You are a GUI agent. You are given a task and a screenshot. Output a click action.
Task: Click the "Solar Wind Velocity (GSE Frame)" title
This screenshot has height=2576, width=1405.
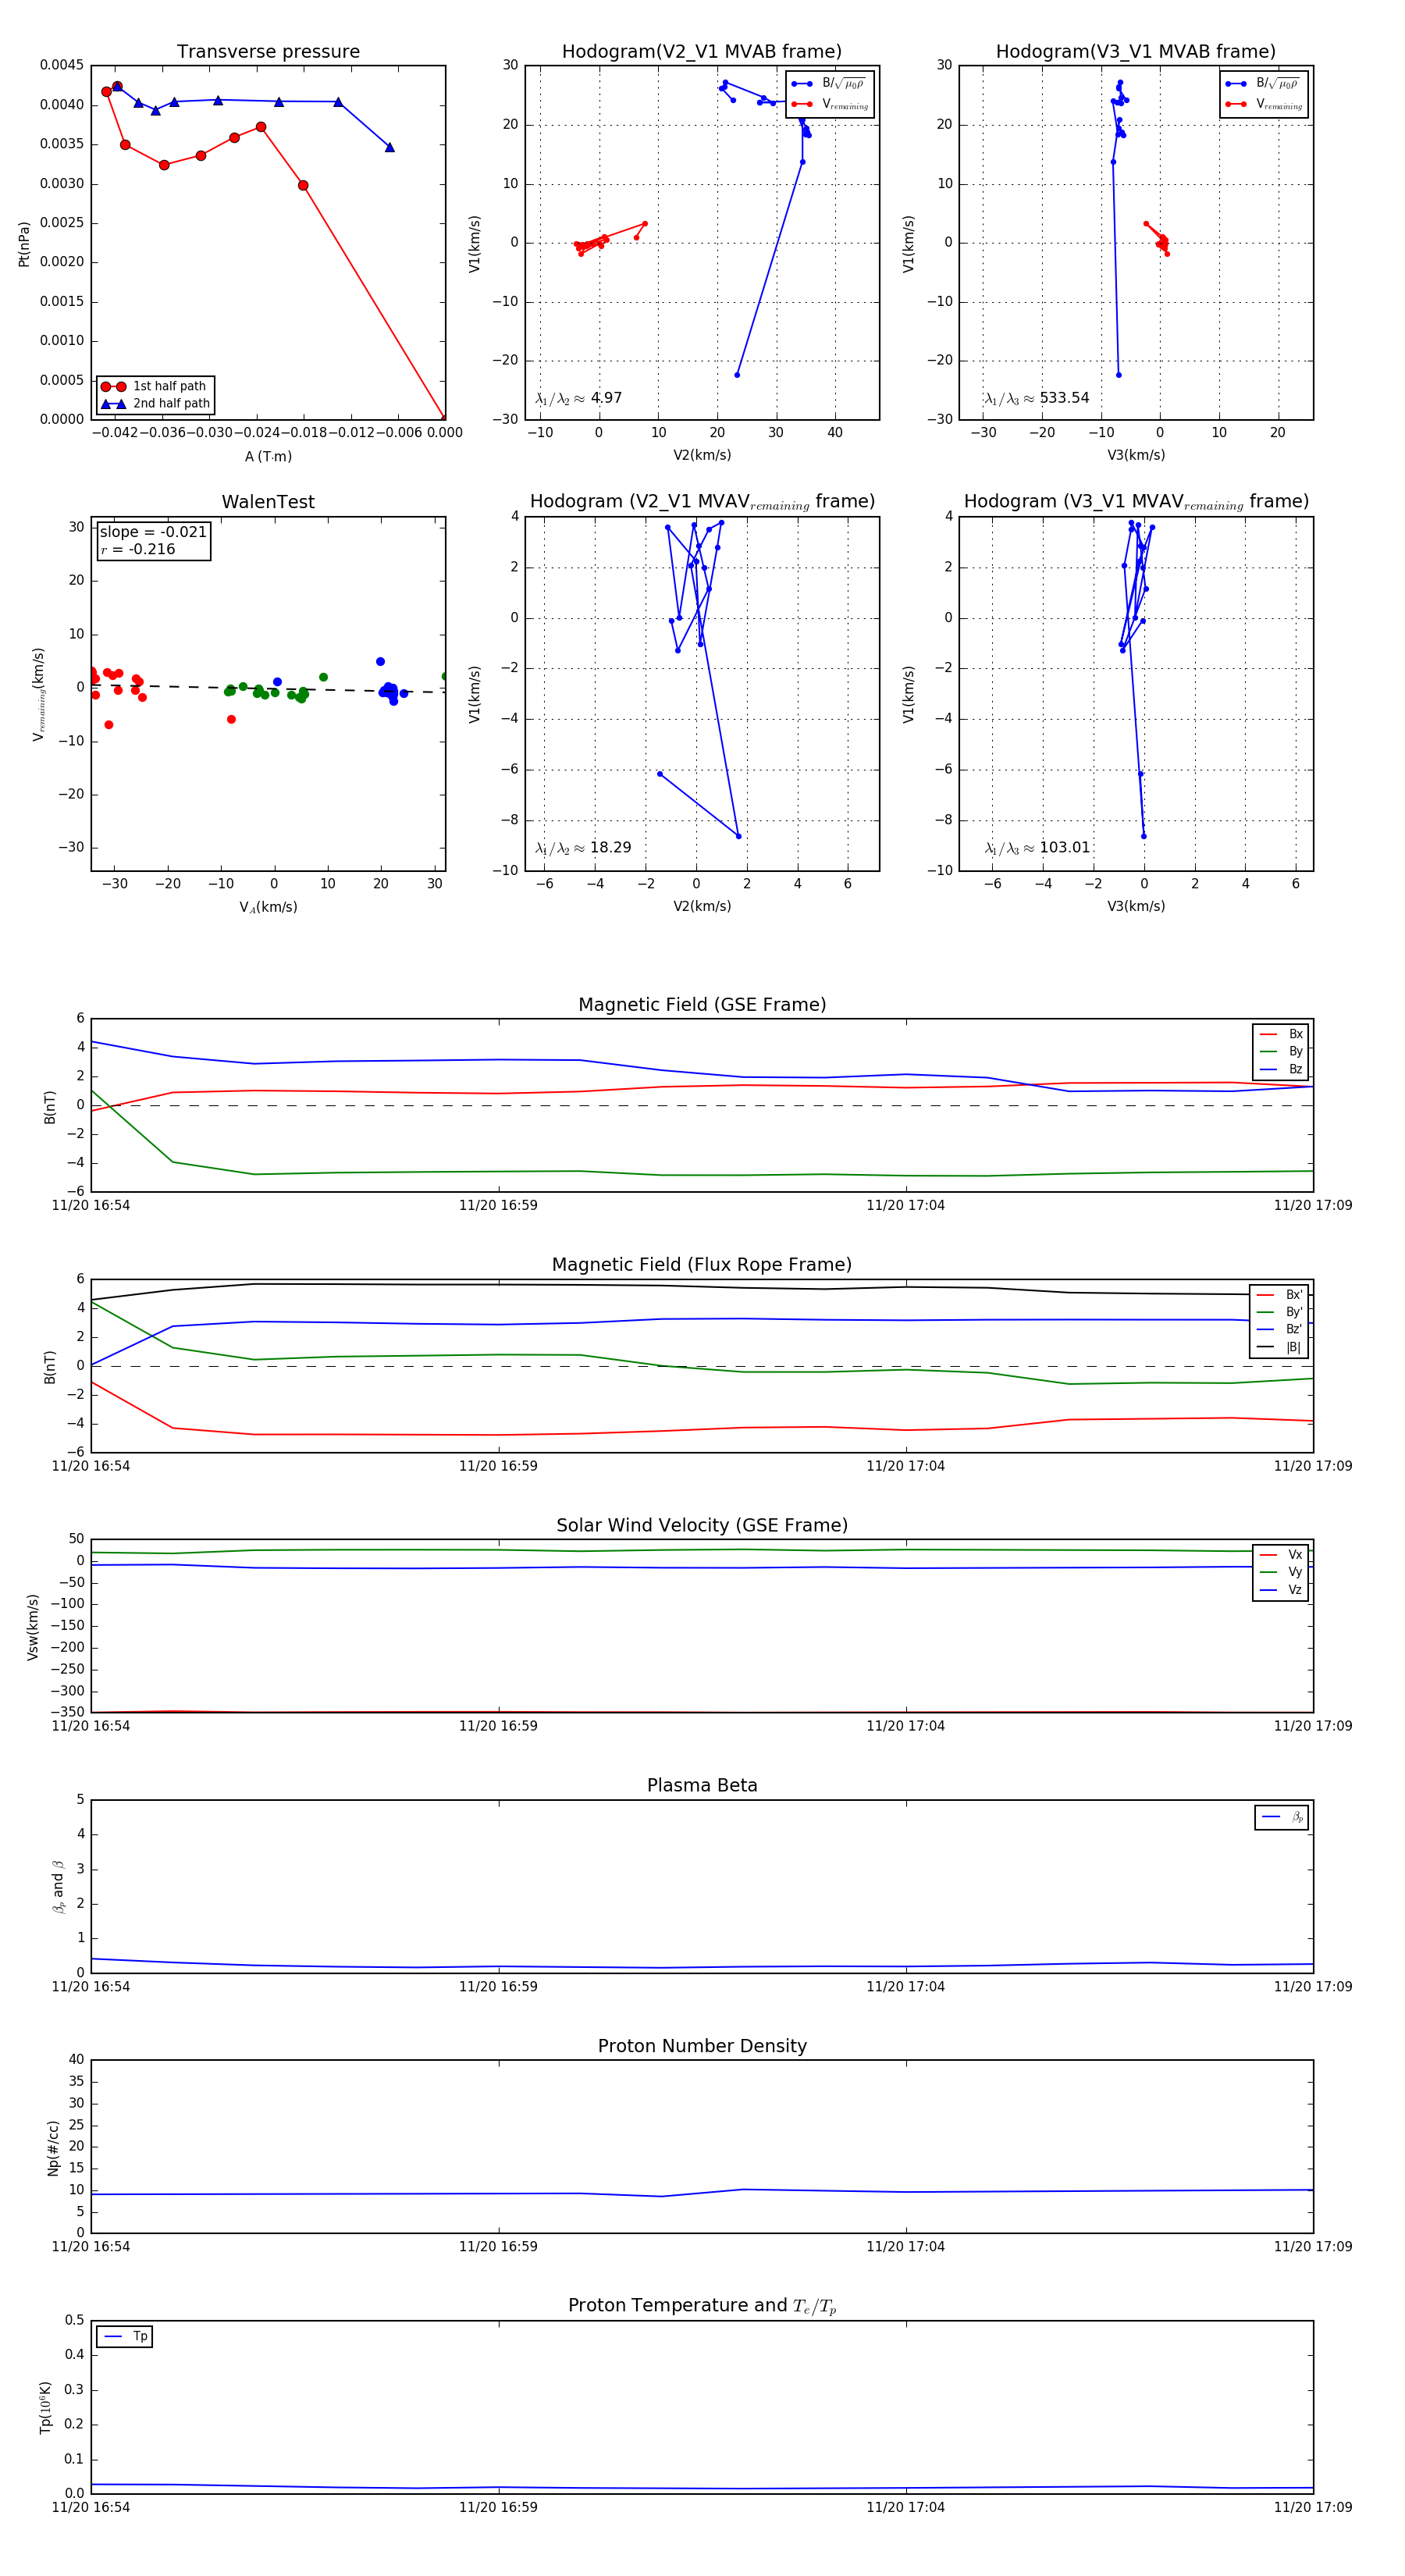tap(702, 1526)
